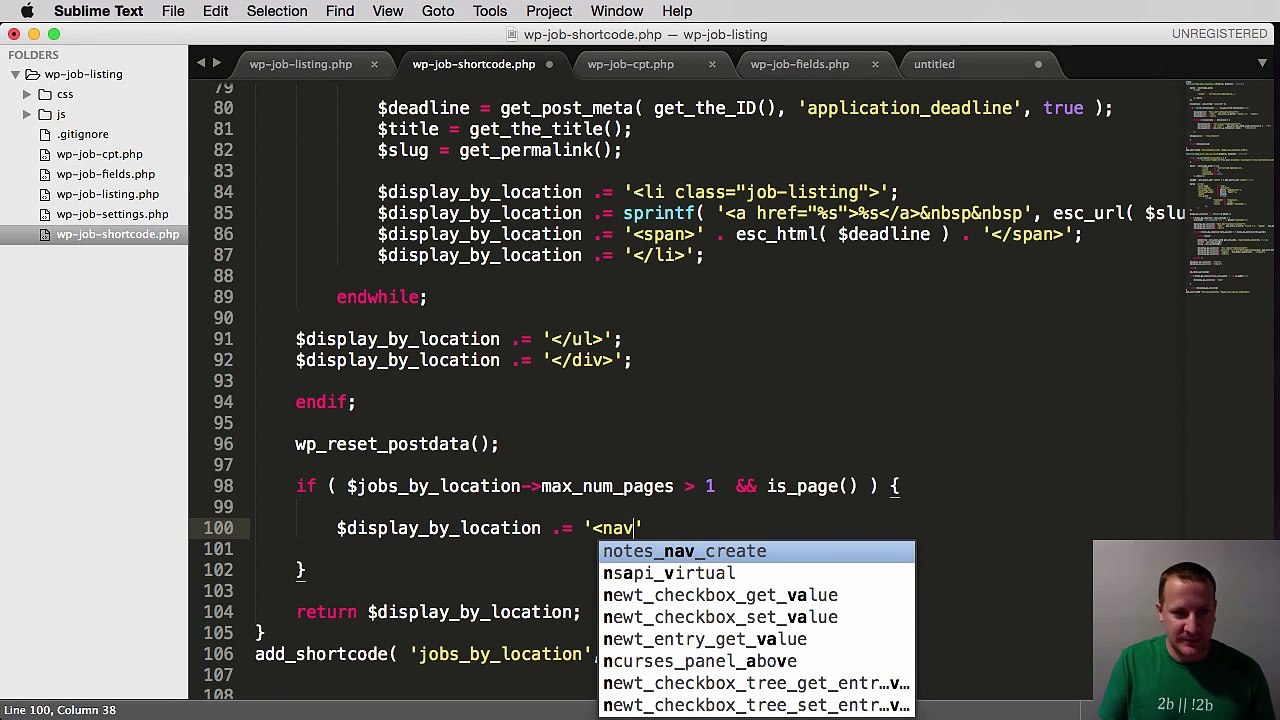This screenshot has height=720, width=1280.
Task: Click the minimap code overview
Action: 1228,187
